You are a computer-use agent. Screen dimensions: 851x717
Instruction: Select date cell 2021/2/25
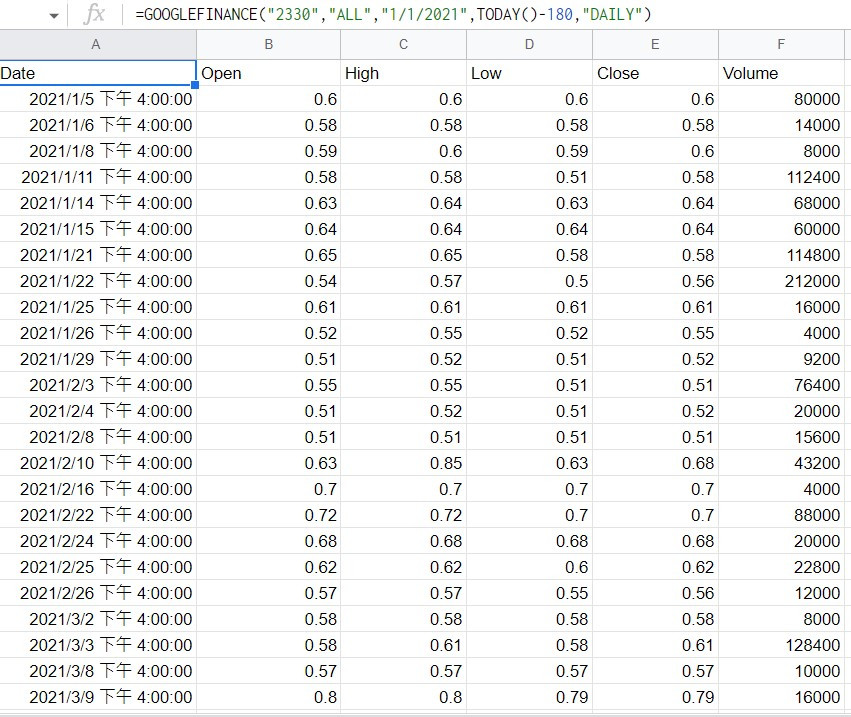coord(98,567)
